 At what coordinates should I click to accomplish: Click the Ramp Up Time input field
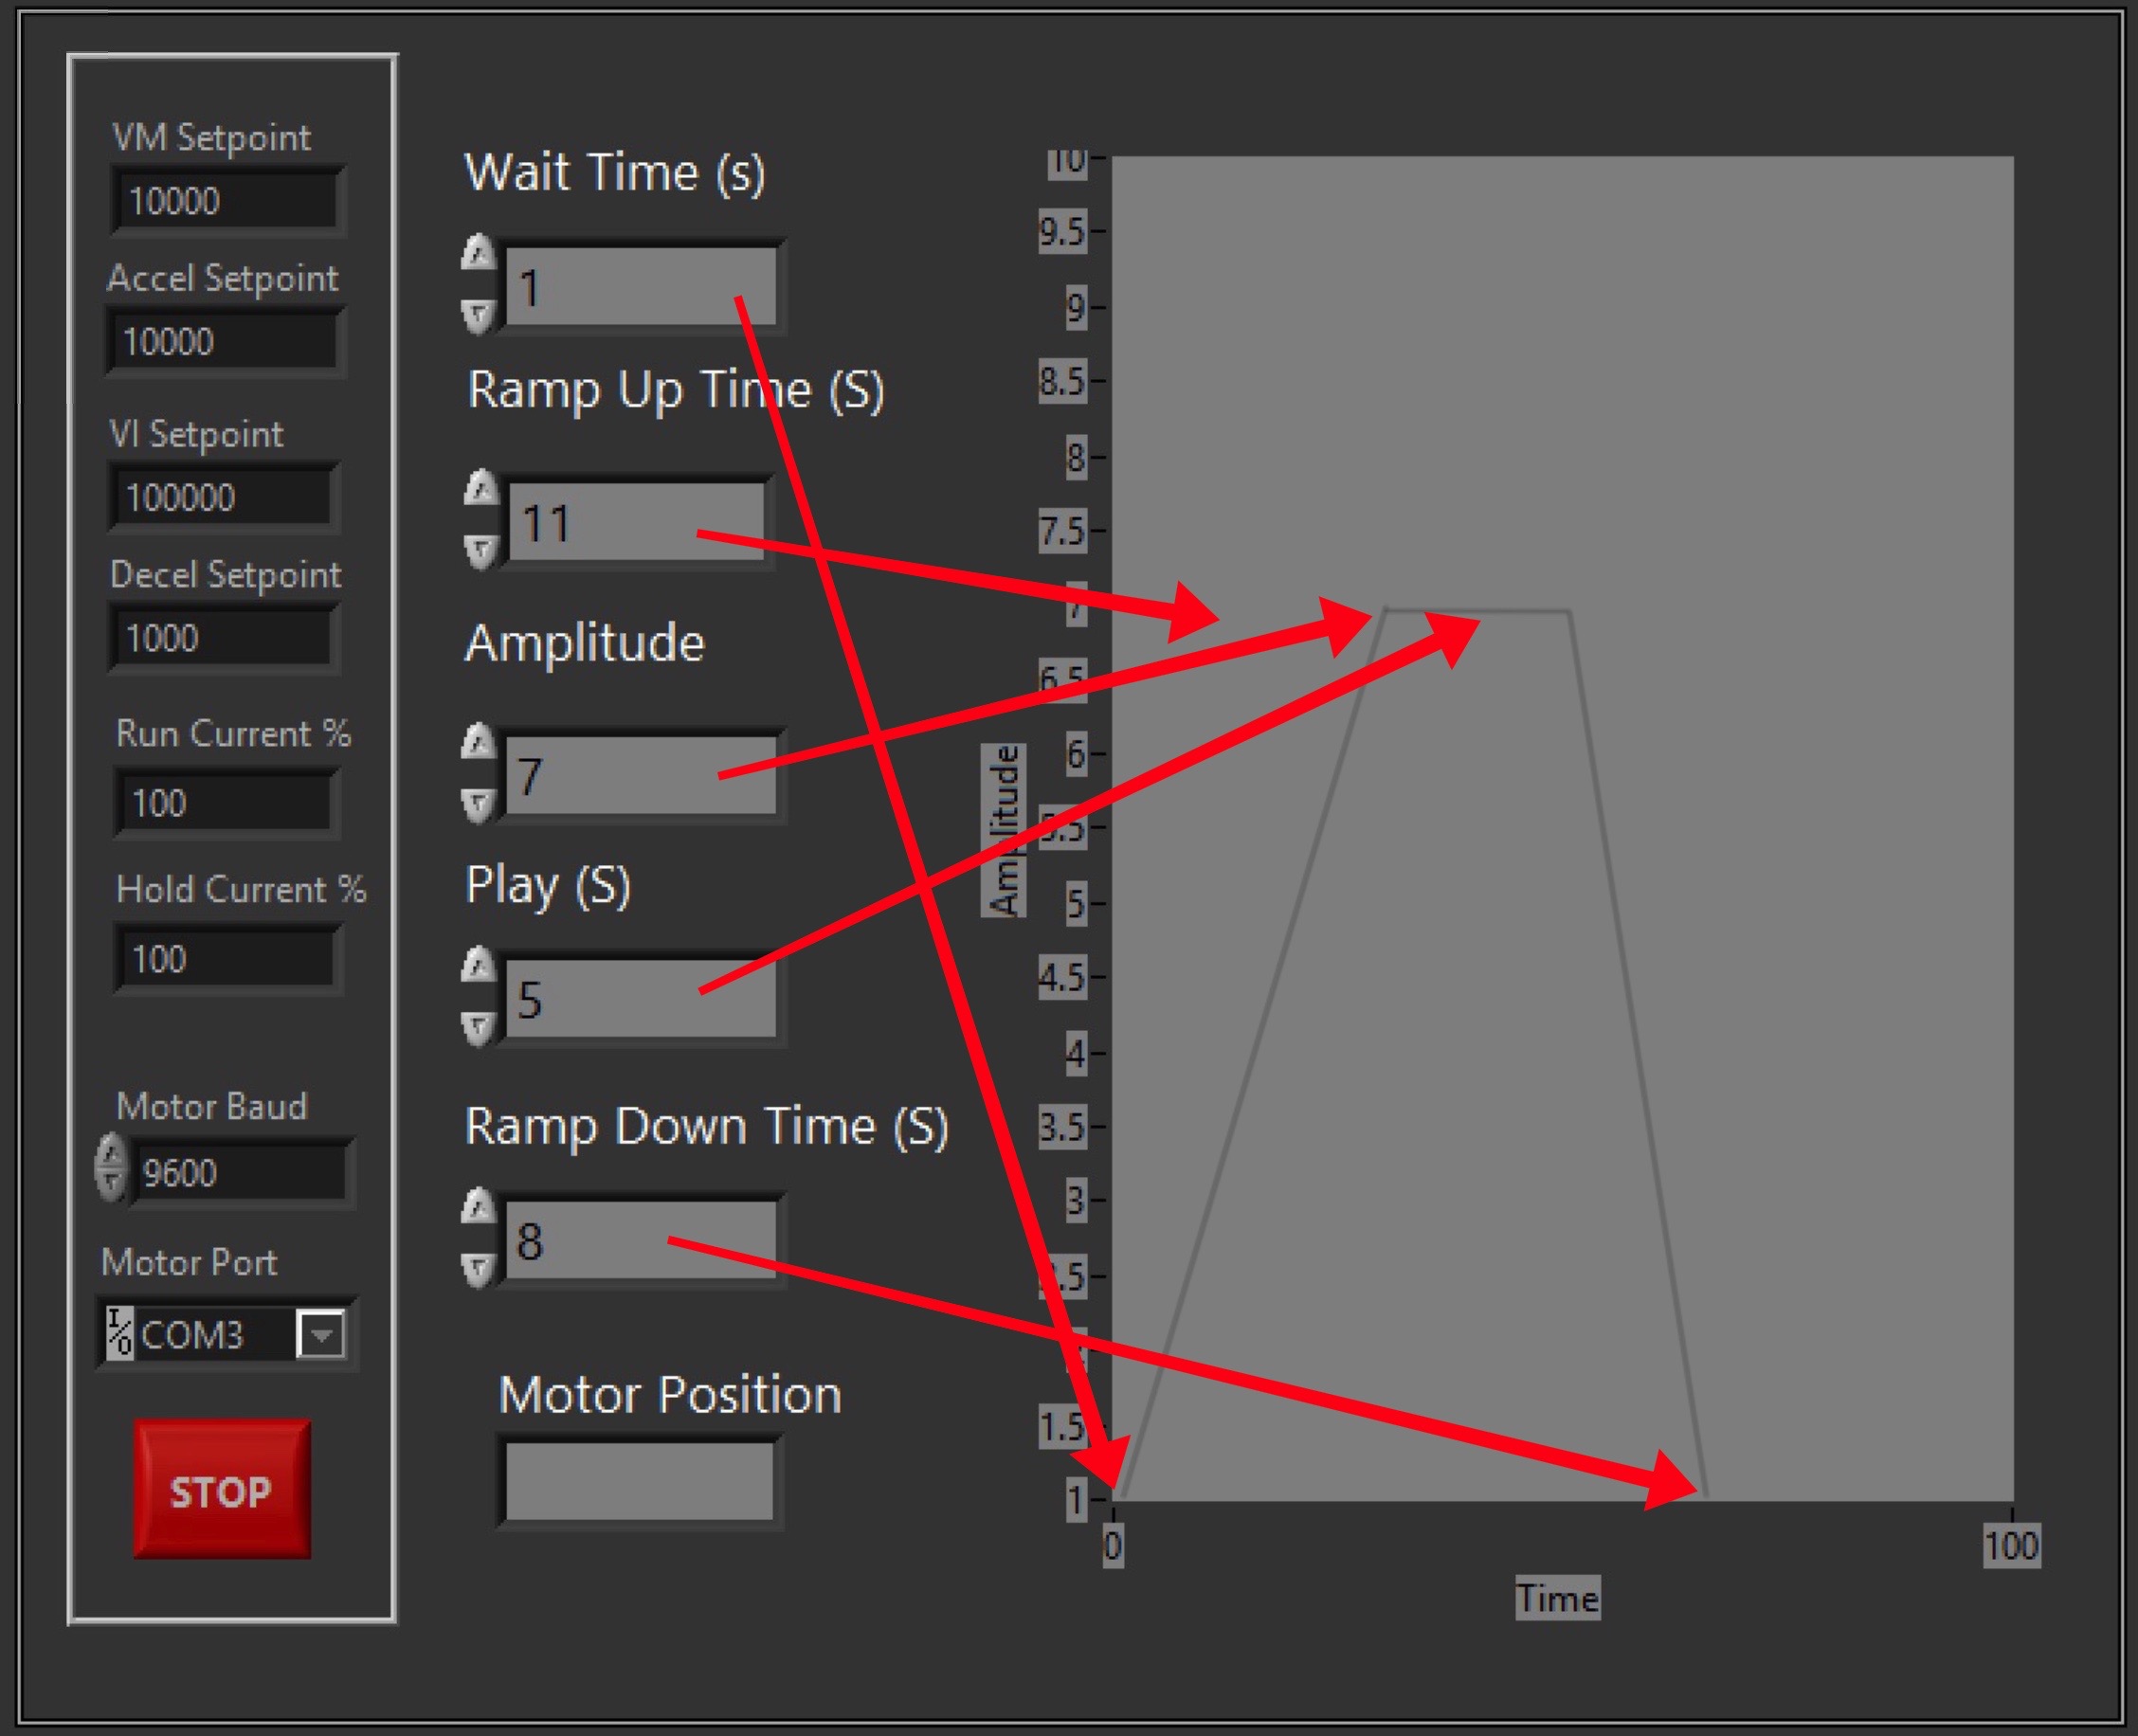coord(637,521)
